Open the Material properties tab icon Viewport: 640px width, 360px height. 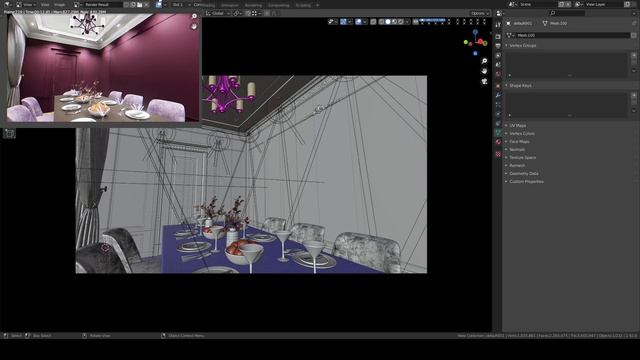[498, 142]
